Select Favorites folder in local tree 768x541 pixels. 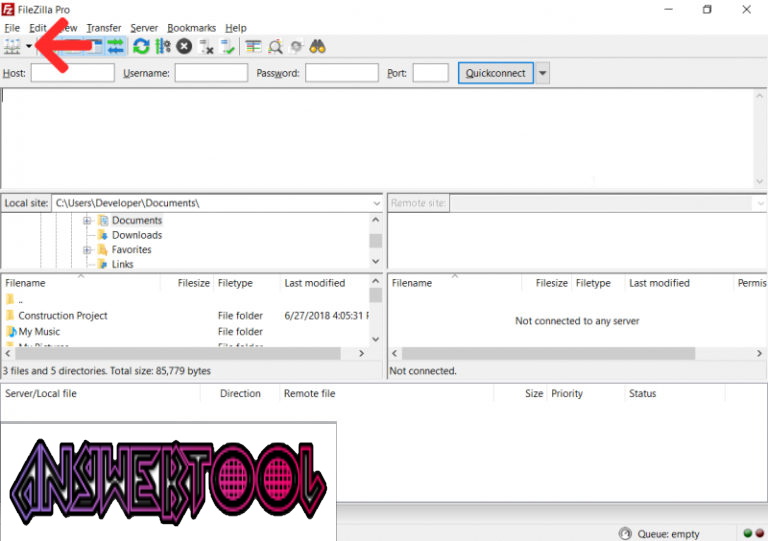coord(131,250)
